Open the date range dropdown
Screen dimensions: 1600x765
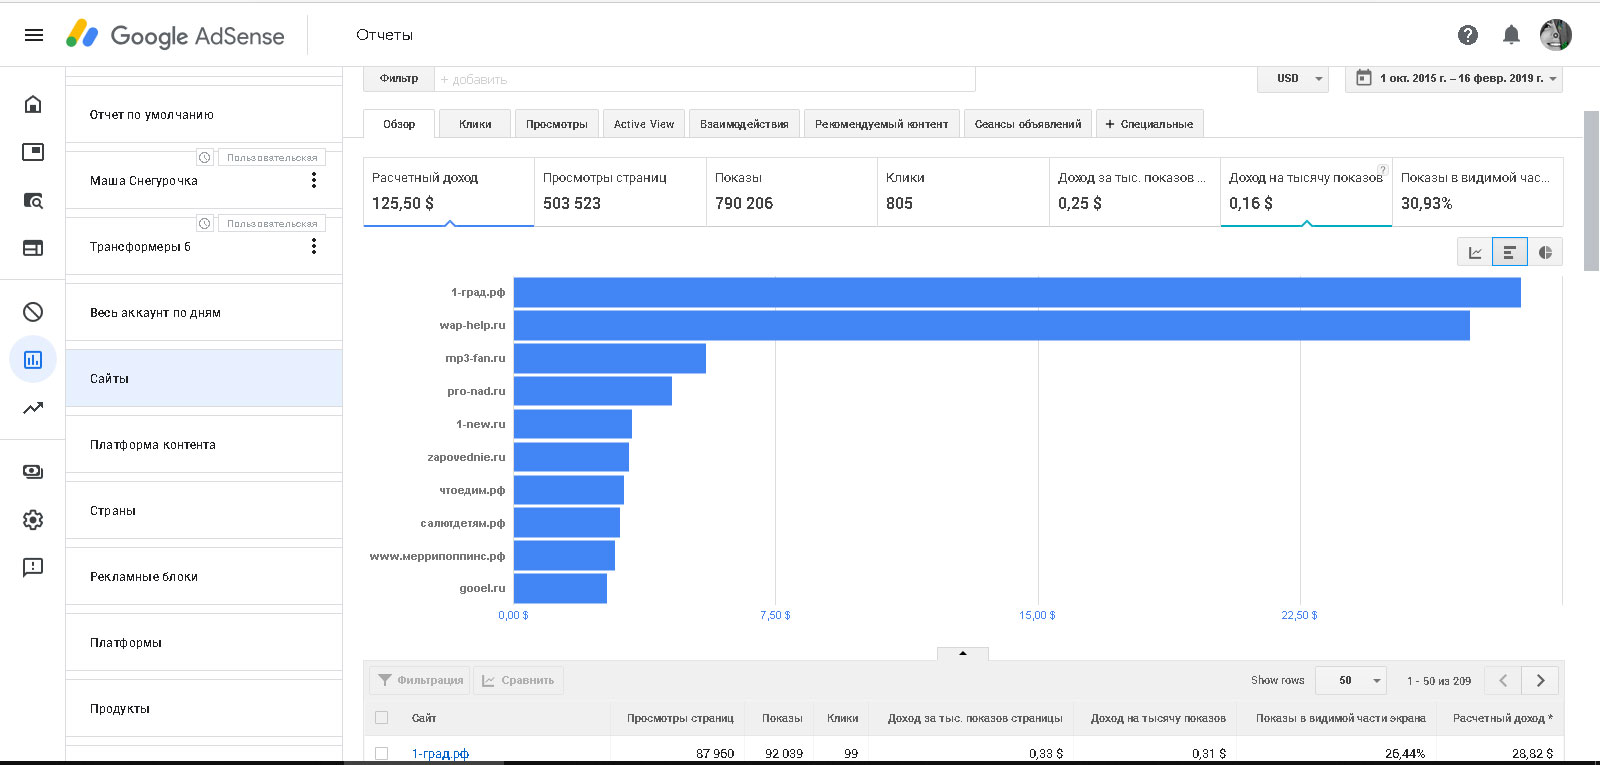coord(1454,78)
